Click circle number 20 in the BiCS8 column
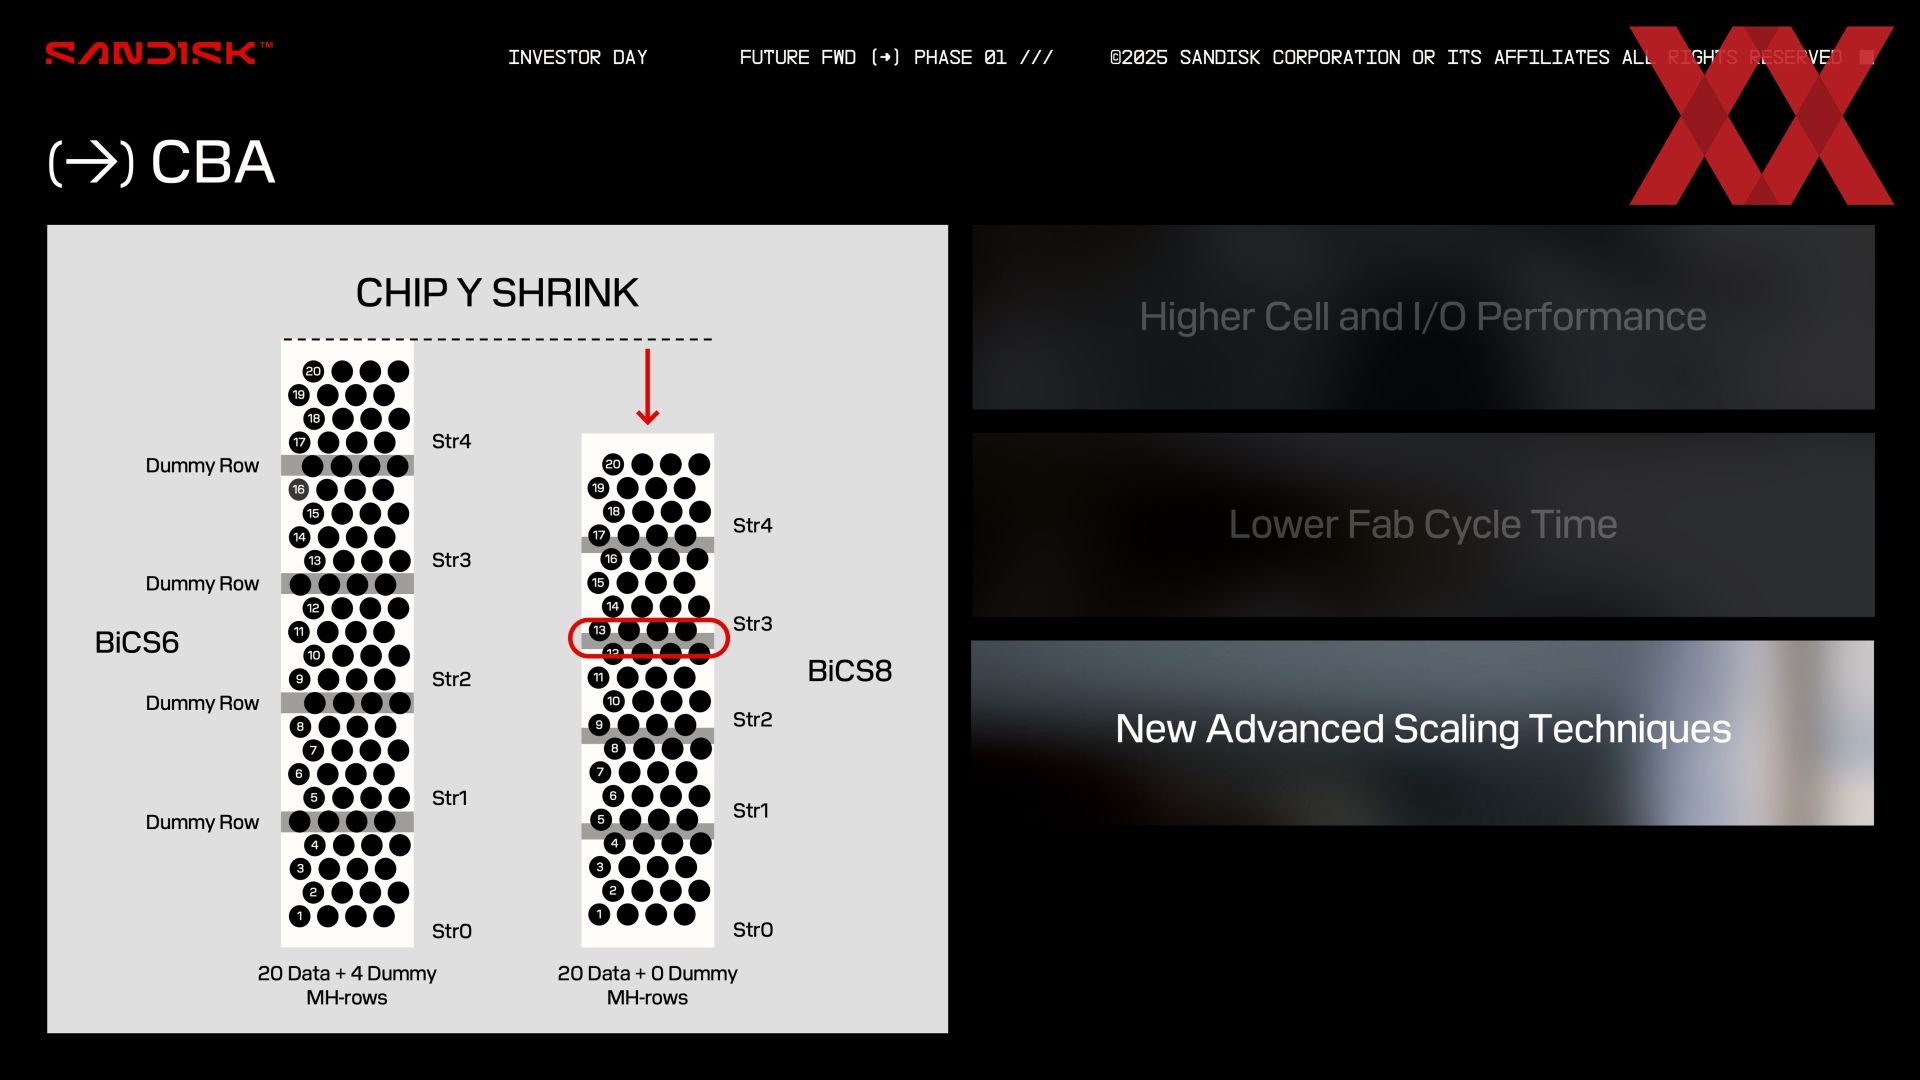Image resolution: width=1920 pixels, height=1080 pixels. click(x=613, y=464)
